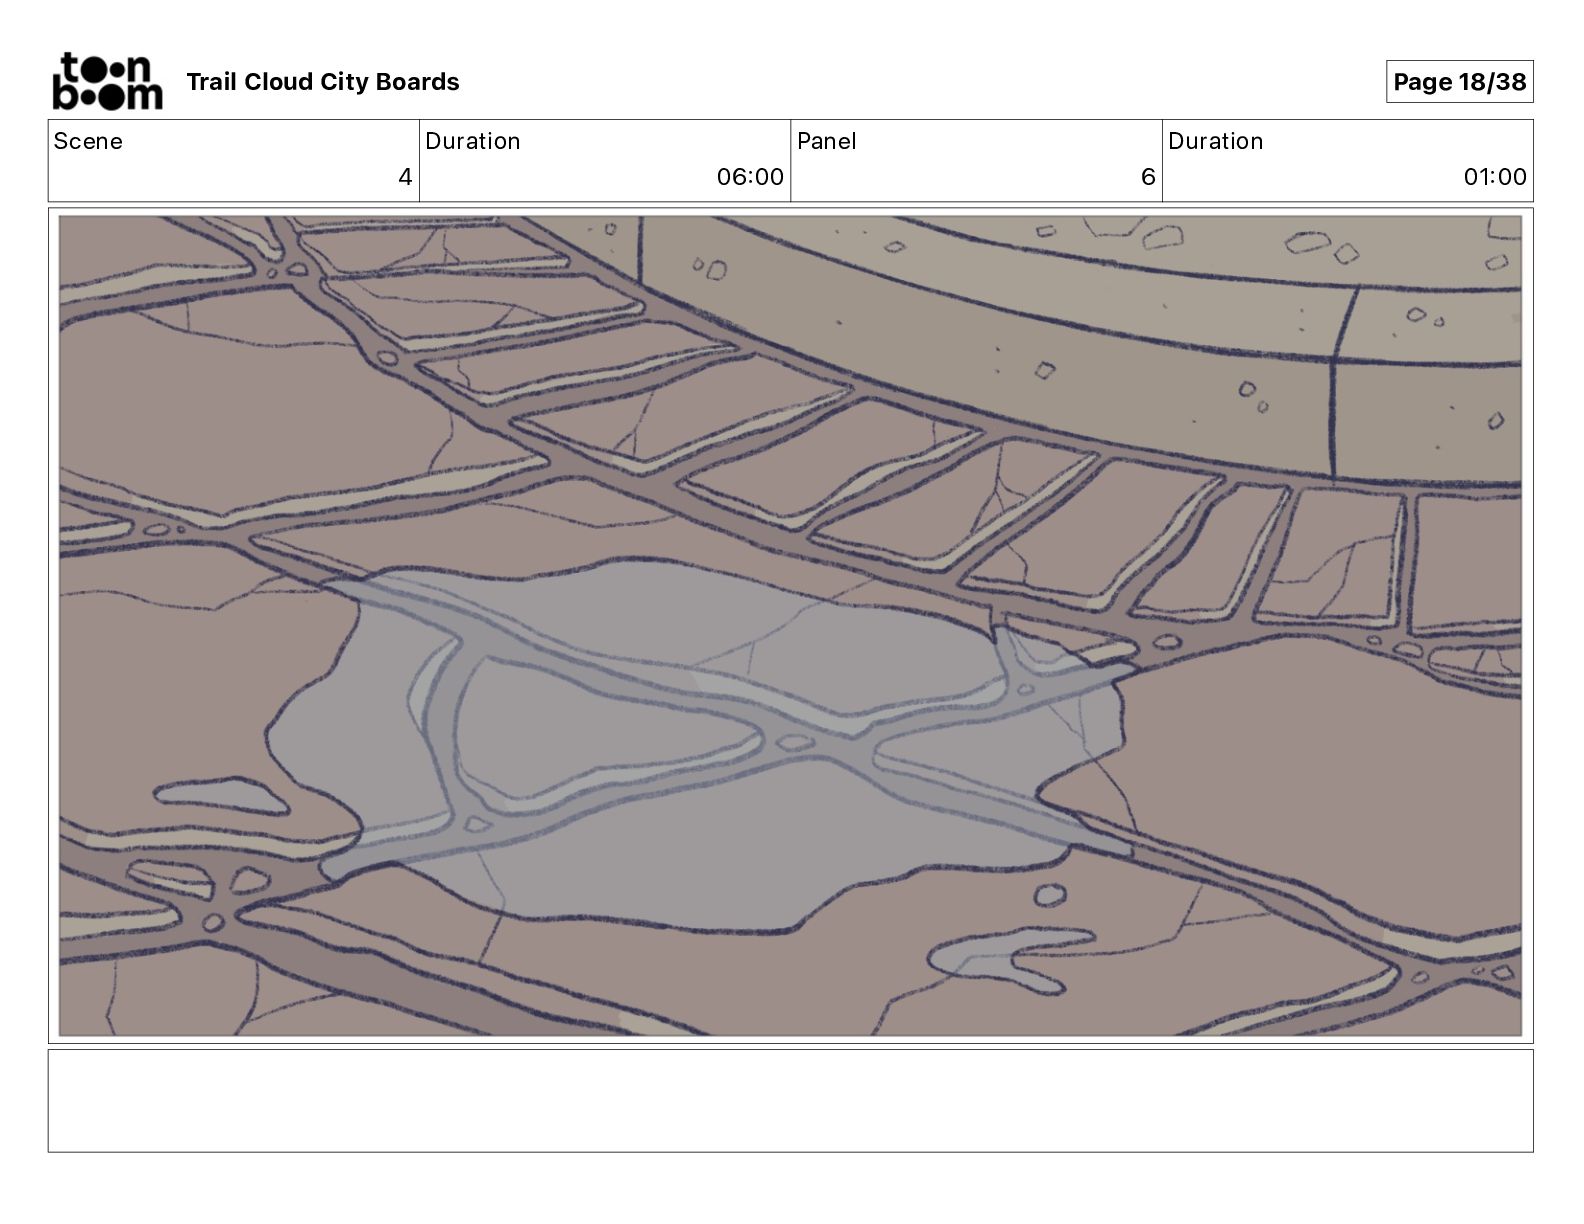This screenshot has width=1584, height=1224.
Task: Click the 'Page 18/38' box
Action: pyautogui.click(x=1459, y=82)
